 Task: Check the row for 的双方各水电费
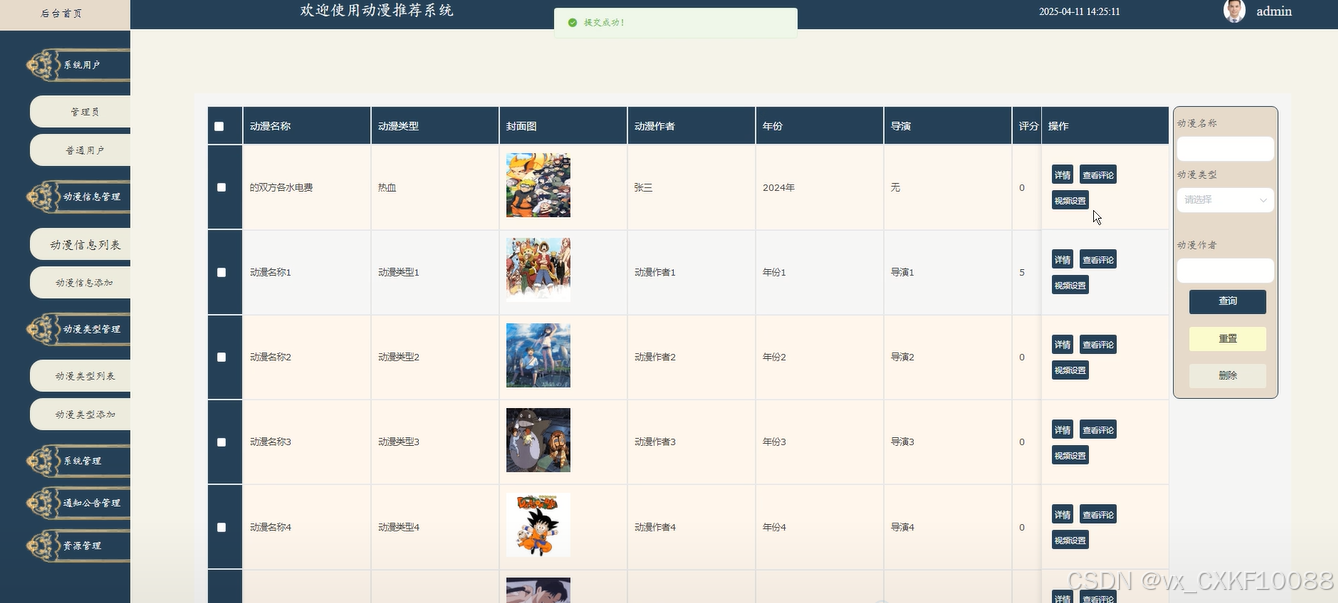pos(221,187)
